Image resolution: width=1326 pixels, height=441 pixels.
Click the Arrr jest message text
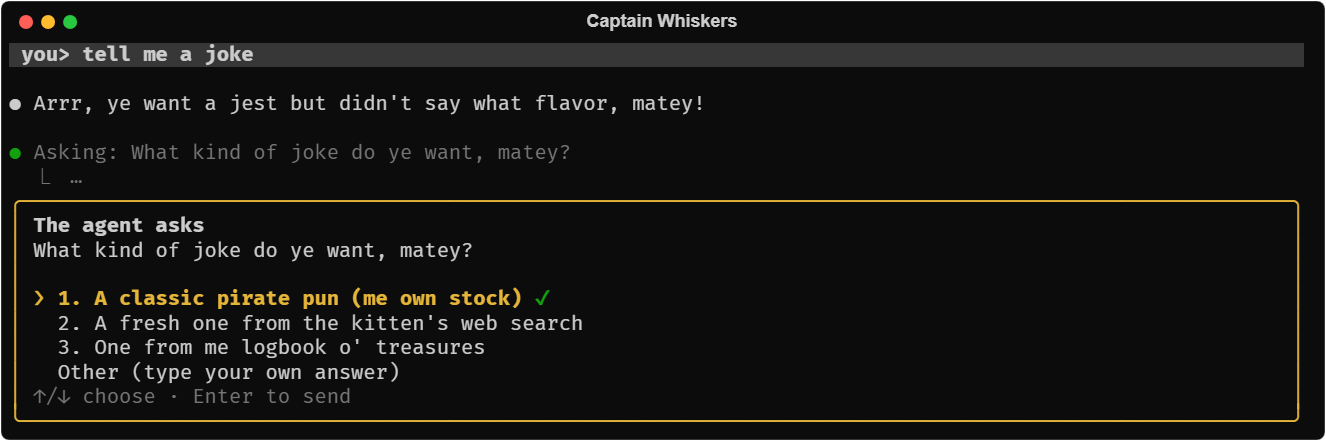pos(369,104)
